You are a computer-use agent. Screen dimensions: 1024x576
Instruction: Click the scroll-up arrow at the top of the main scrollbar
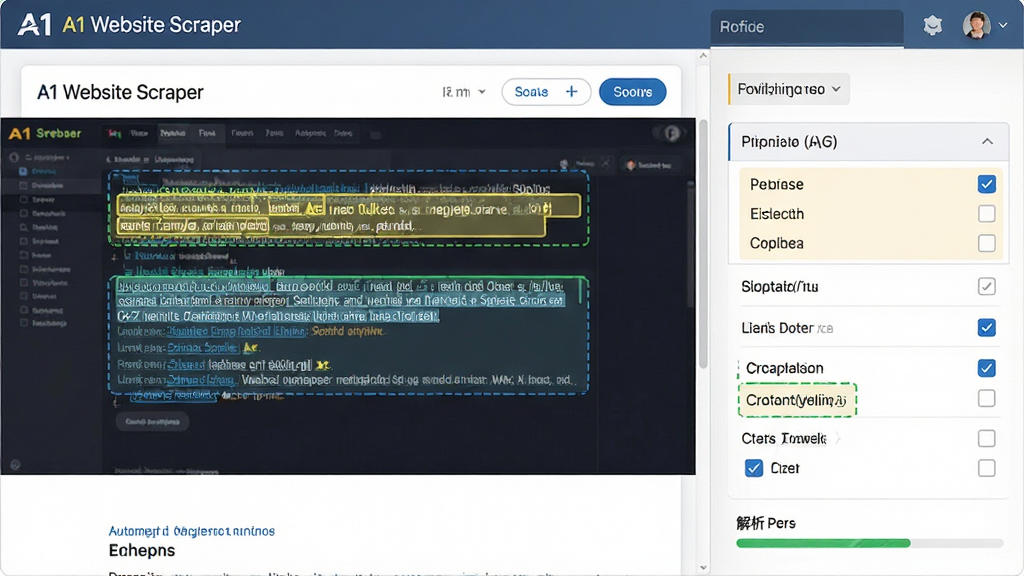pos(703,56)
